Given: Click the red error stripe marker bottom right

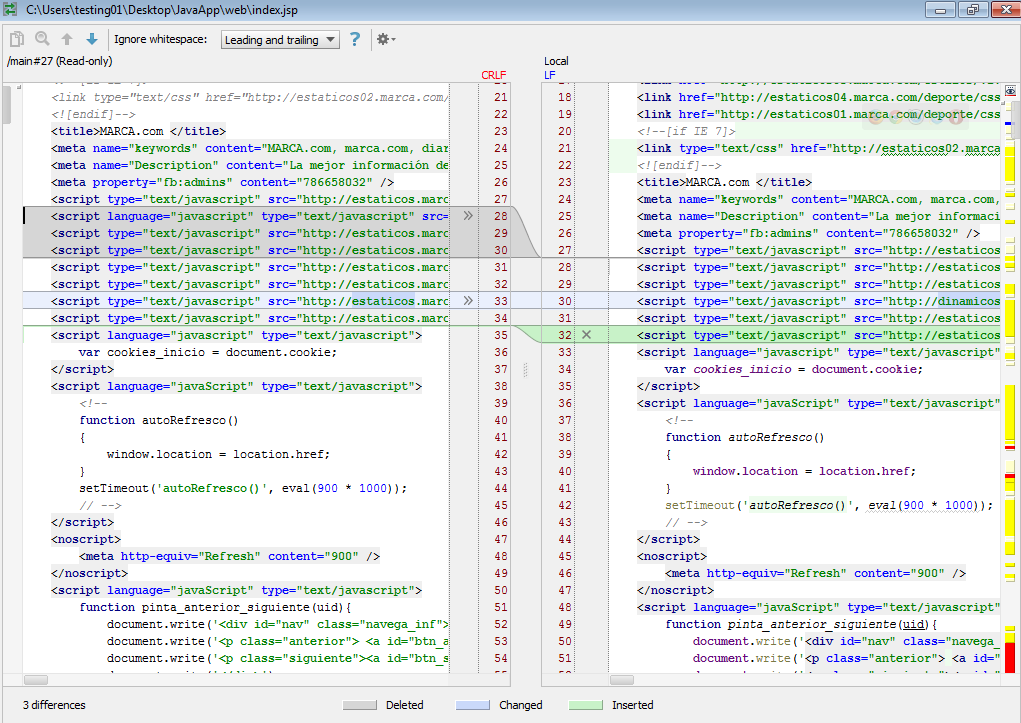Looking at the screenshot, I should tap(1010, 657).
